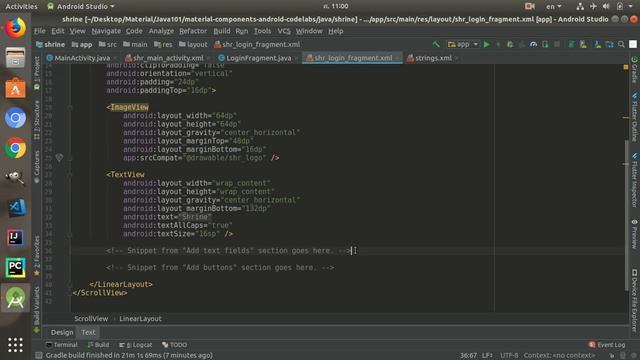Show Applications grid in dock

[x=16, y=345]
